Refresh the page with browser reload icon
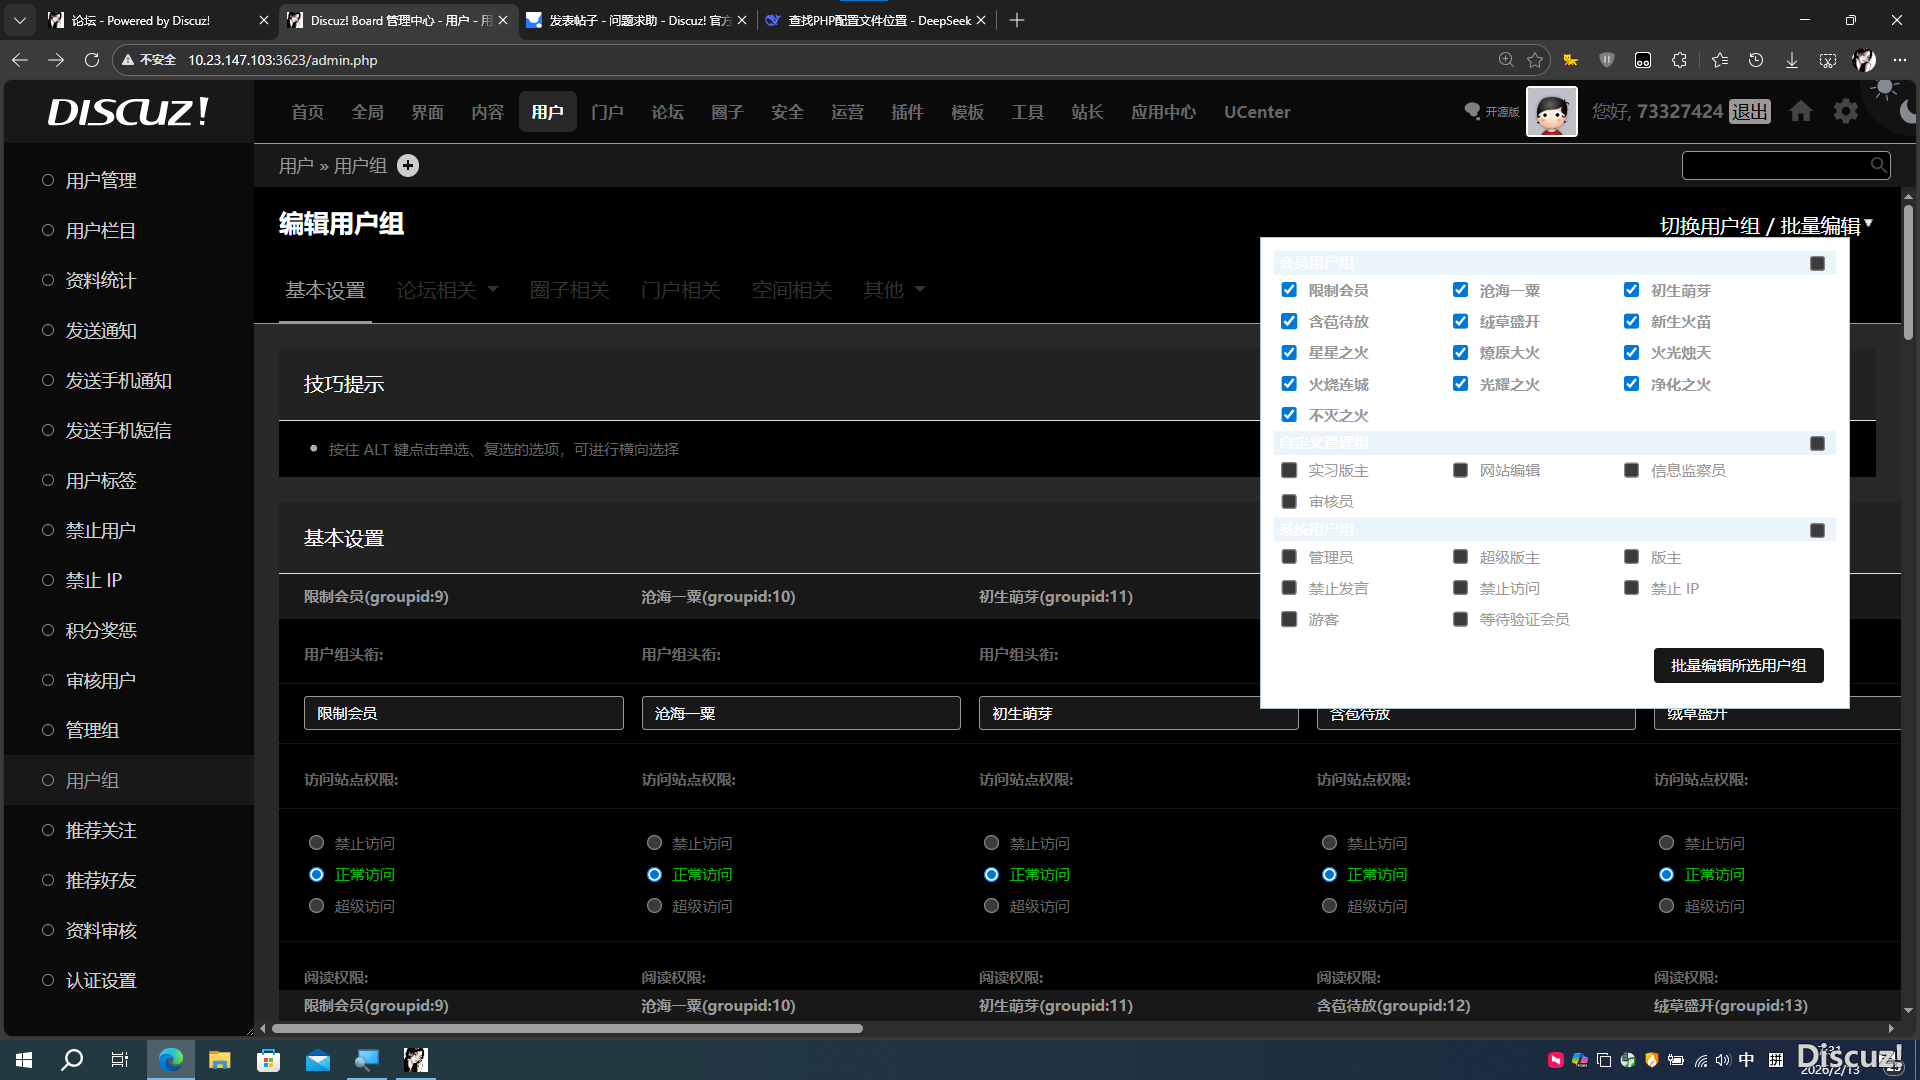Screen dimensions: 1920x1080 (x=92, y=60)
